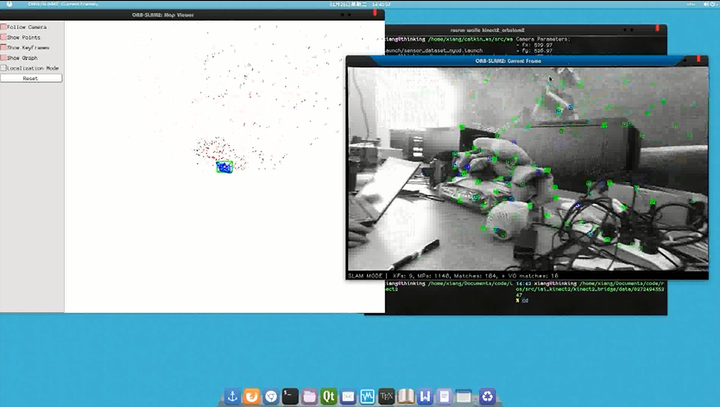Click the 'cd' command prompt in the terminal
Image resolution: width=720 pixels, height=407 pixels.
[525, 300]
